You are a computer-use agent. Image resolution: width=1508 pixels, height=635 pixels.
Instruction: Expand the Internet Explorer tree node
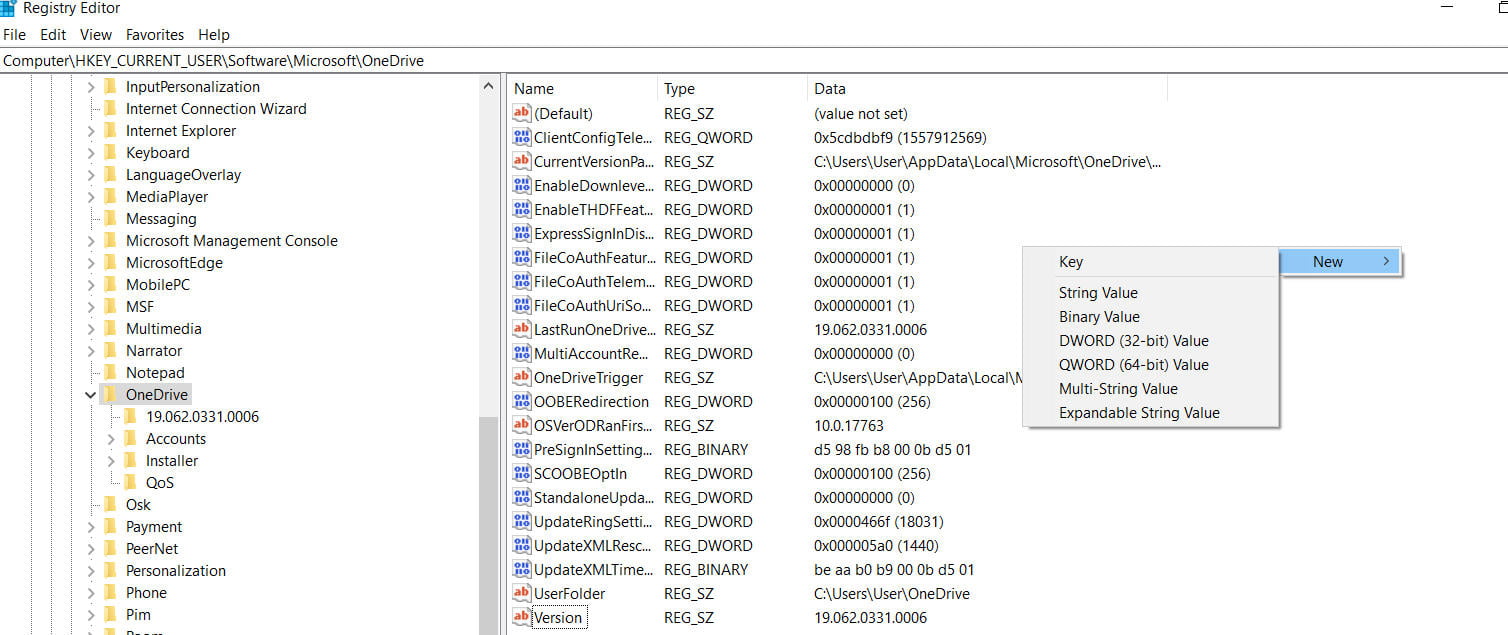(91, 131)
